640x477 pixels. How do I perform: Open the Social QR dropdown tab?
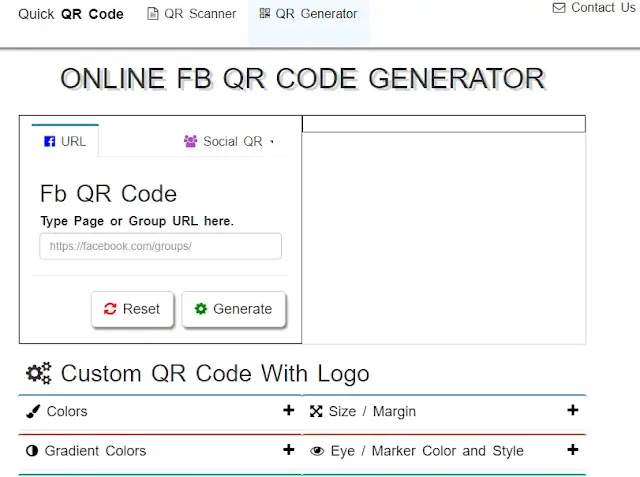click(x=229, y=141)
